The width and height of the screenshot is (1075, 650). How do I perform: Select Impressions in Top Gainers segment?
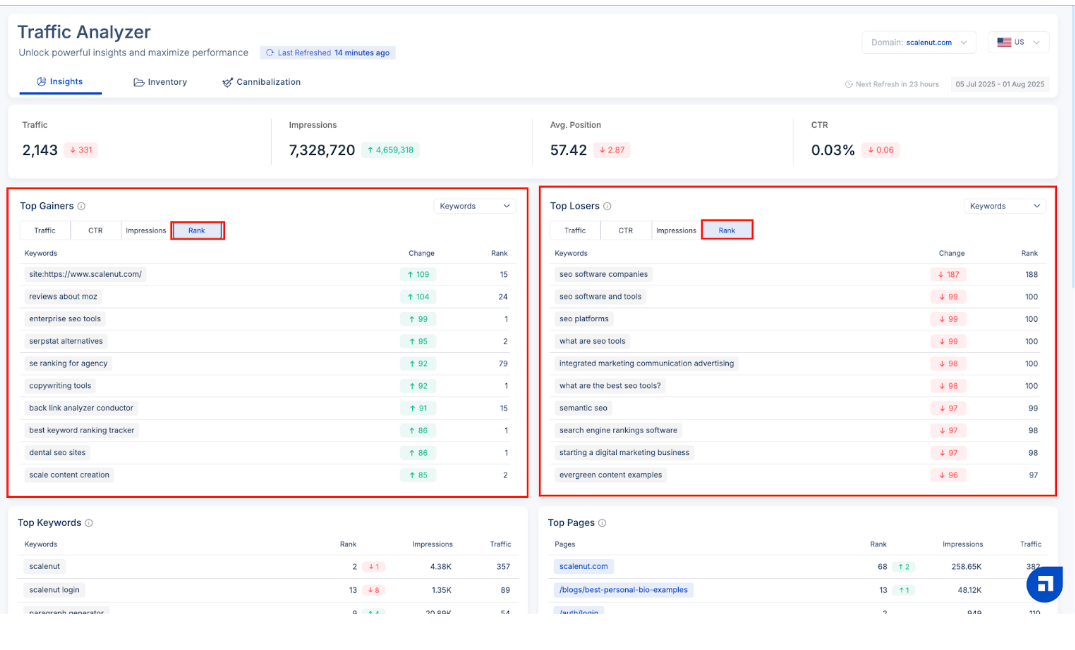pos(146,230)
